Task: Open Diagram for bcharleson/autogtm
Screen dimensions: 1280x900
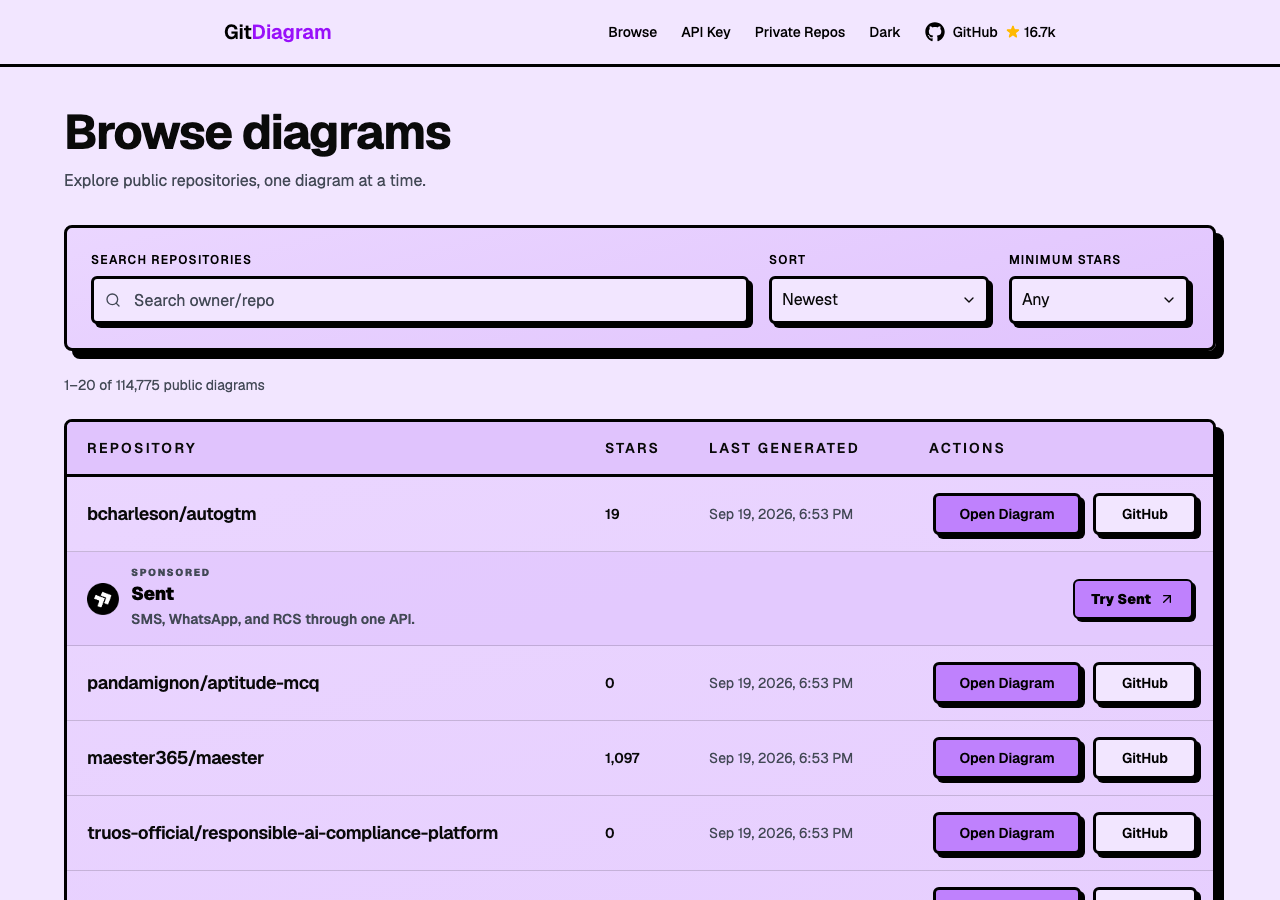Action: coord(1007,514)
